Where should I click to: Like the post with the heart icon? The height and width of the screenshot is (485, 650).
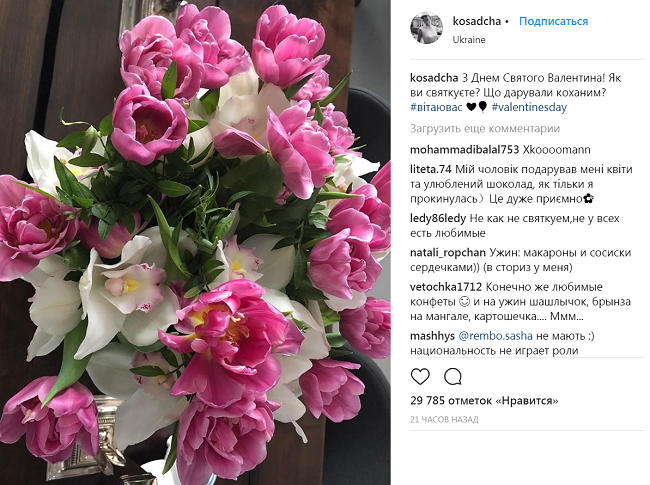pos(420,376)
